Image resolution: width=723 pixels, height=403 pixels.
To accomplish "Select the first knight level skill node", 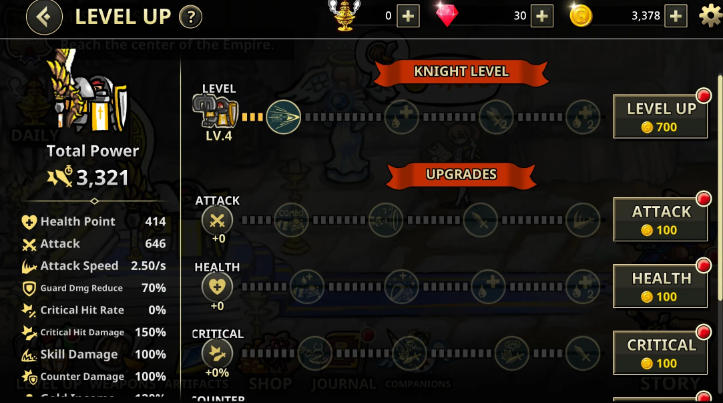I will tap(284, 117).
